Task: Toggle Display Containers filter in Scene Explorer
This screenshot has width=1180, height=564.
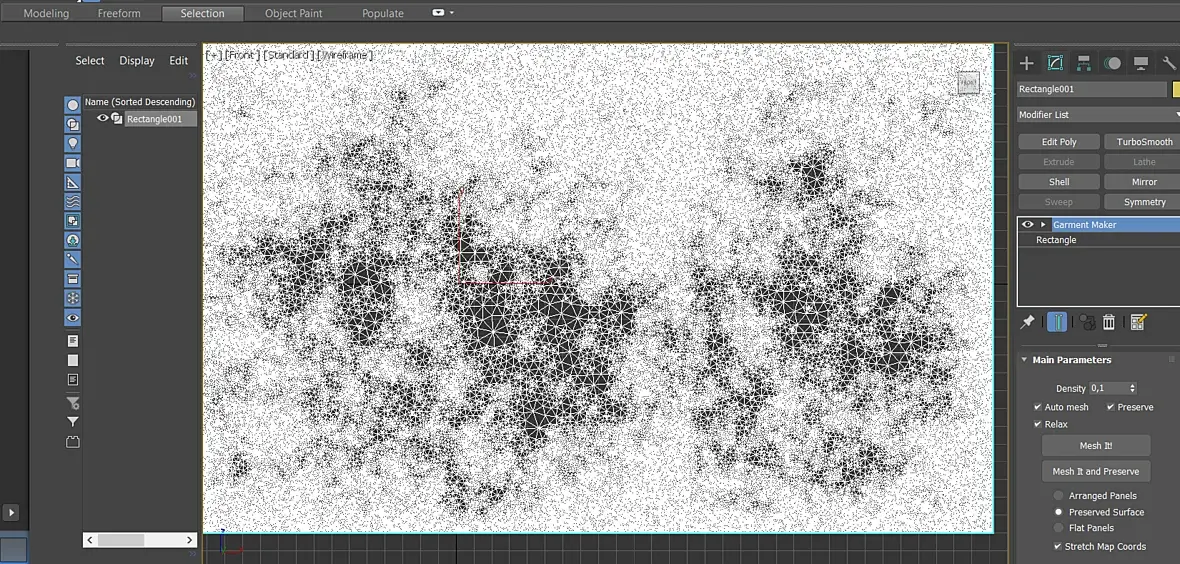Action: coord(73,279)
